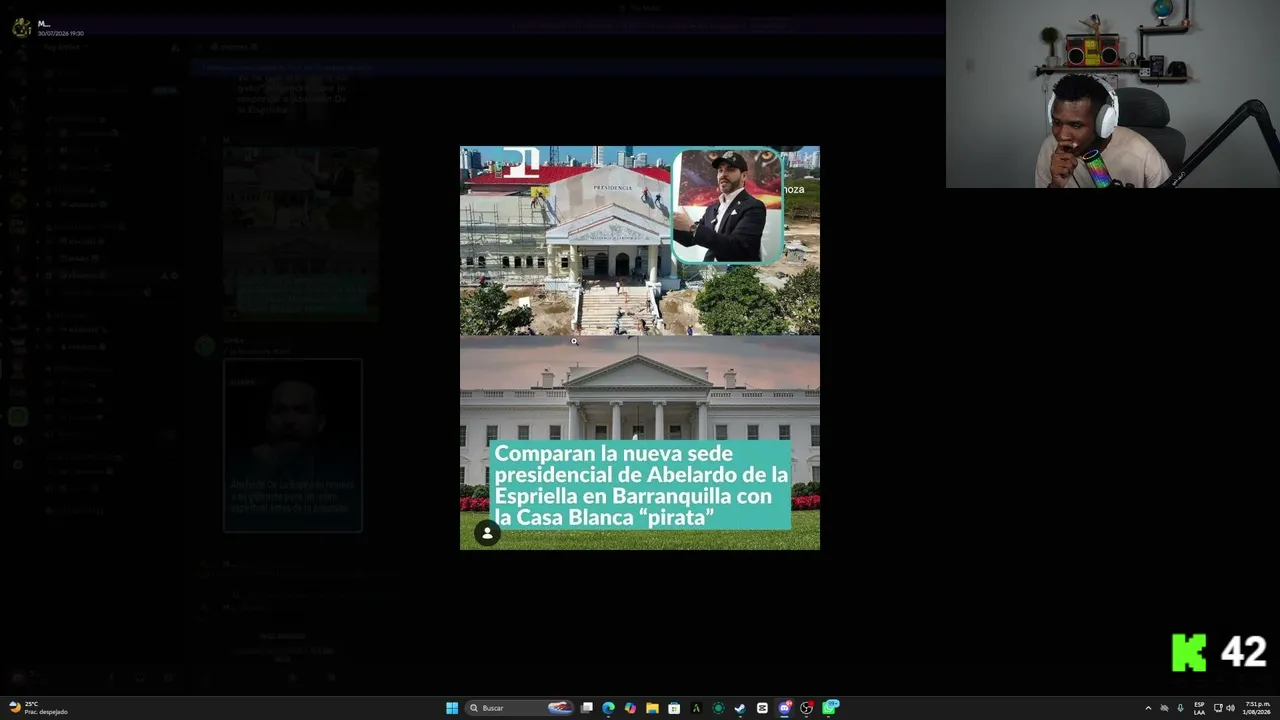
Task: Open the 25°C weather widget
Action: pyautogui.click(x=38, y=708)
